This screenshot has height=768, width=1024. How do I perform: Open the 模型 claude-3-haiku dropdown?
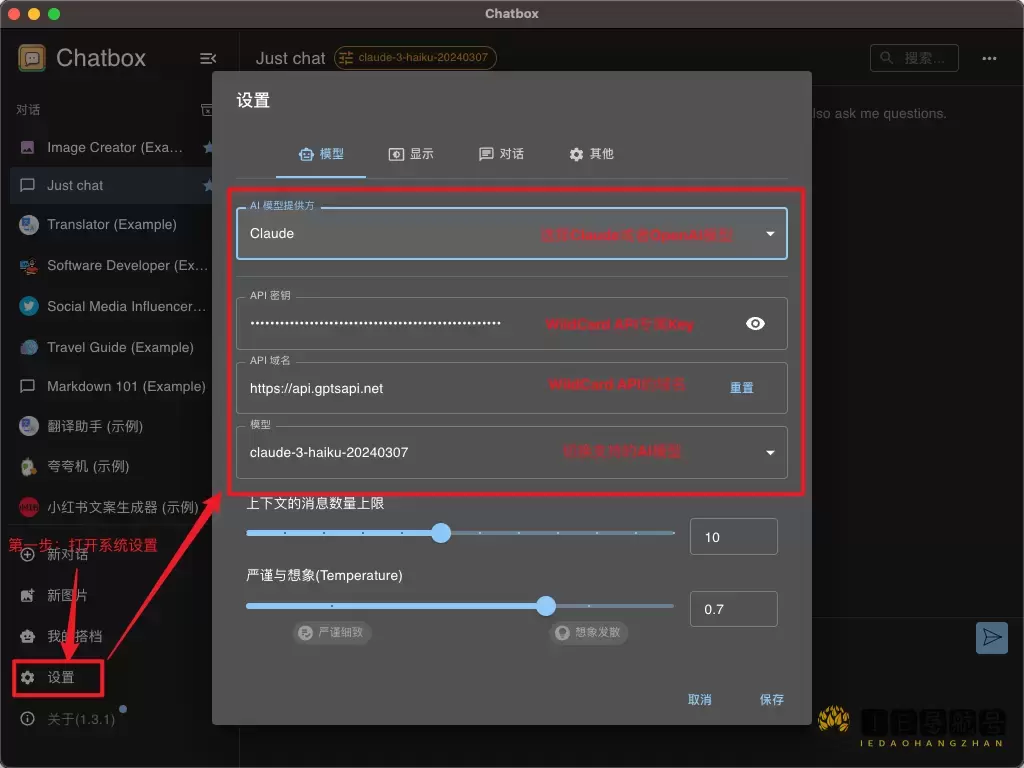[511, 453]
